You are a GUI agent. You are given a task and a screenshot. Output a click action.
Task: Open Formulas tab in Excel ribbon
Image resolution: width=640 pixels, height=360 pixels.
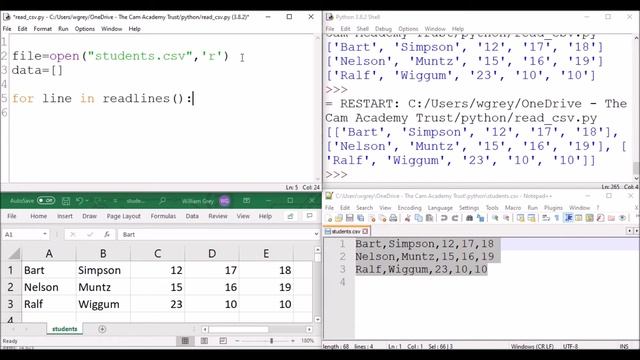(x=163, y=216)
